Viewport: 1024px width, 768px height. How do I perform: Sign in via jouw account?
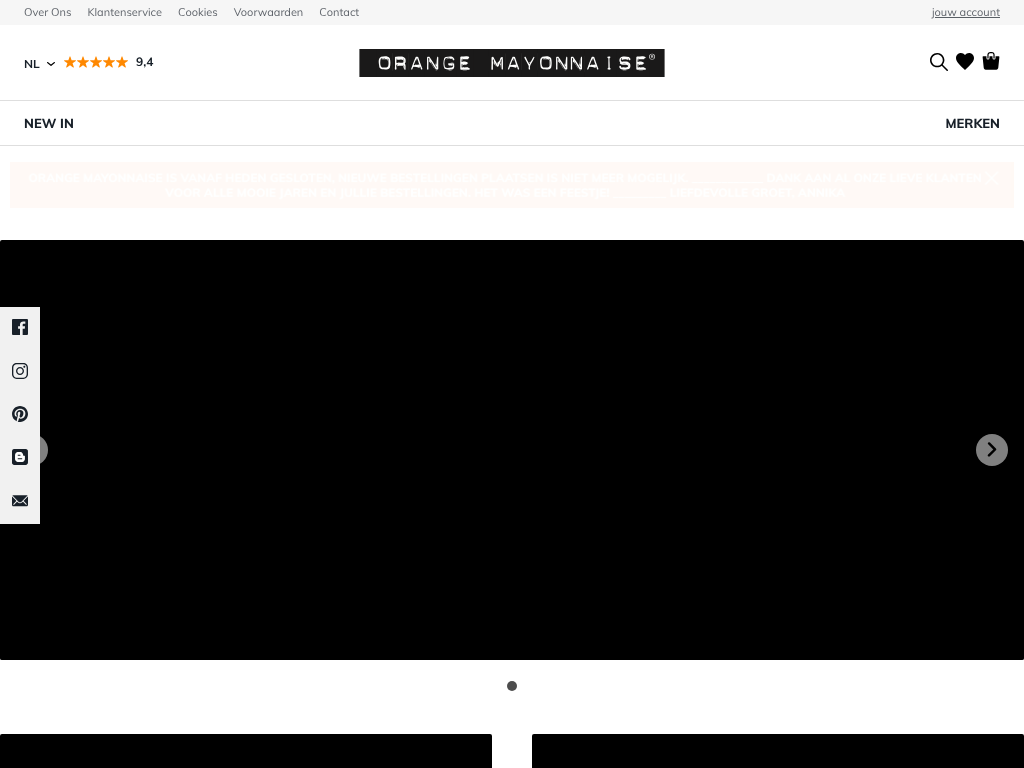(965, 12)
